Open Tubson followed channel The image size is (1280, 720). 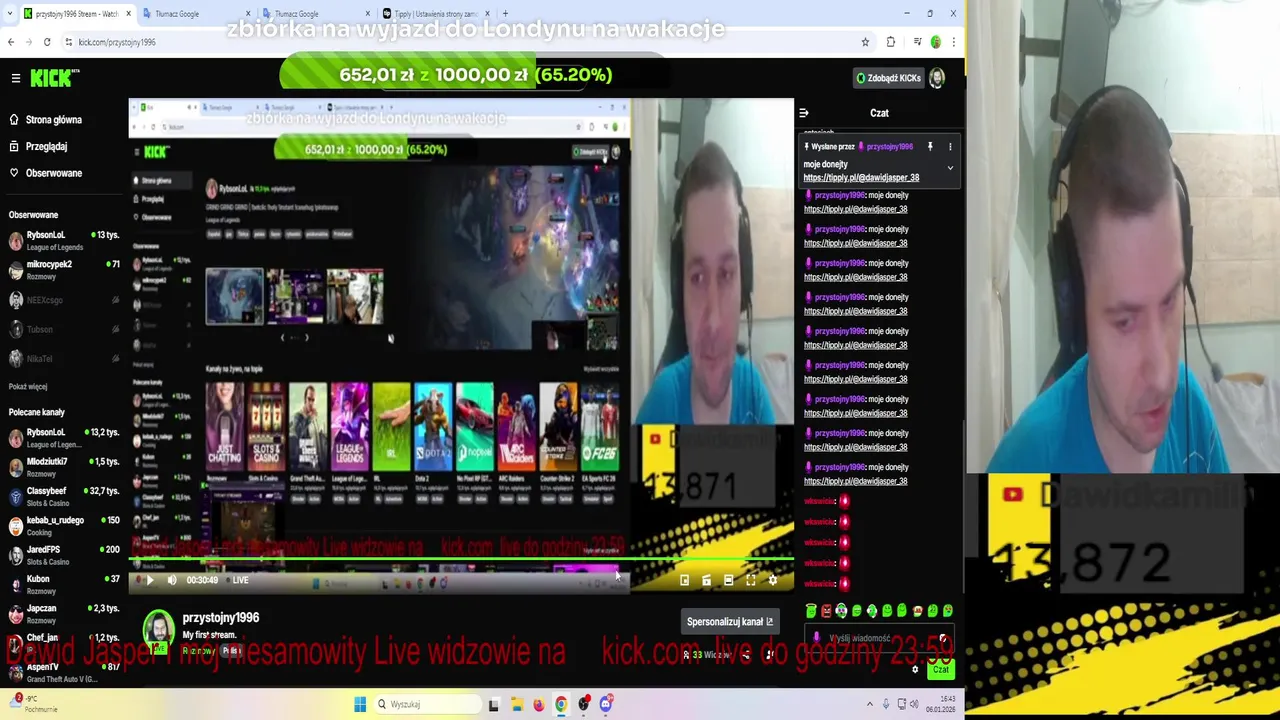(62, 329)
